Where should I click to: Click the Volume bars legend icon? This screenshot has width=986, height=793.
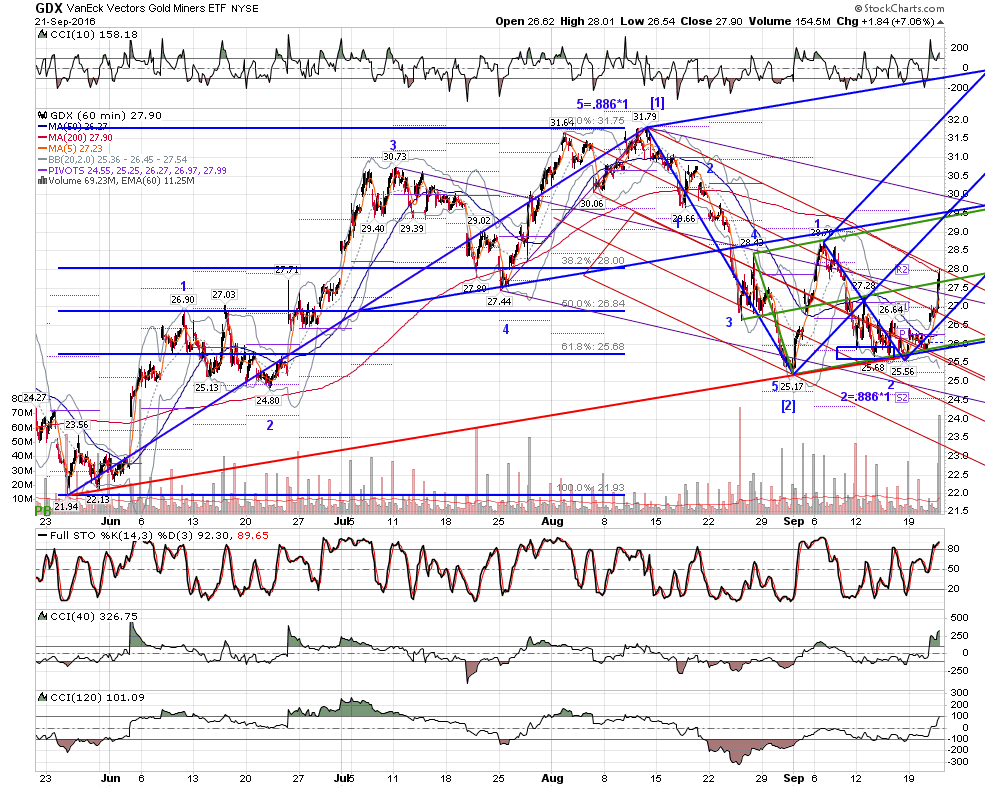click(x=42, y=181)
